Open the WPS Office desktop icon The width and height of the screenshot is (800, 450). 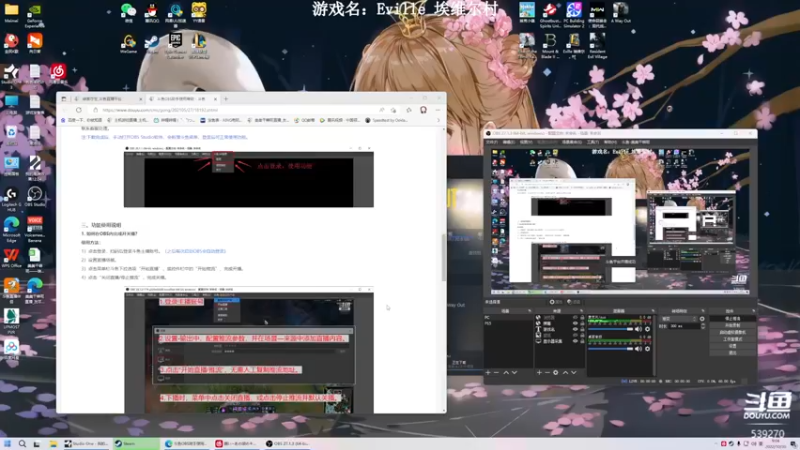11,258
